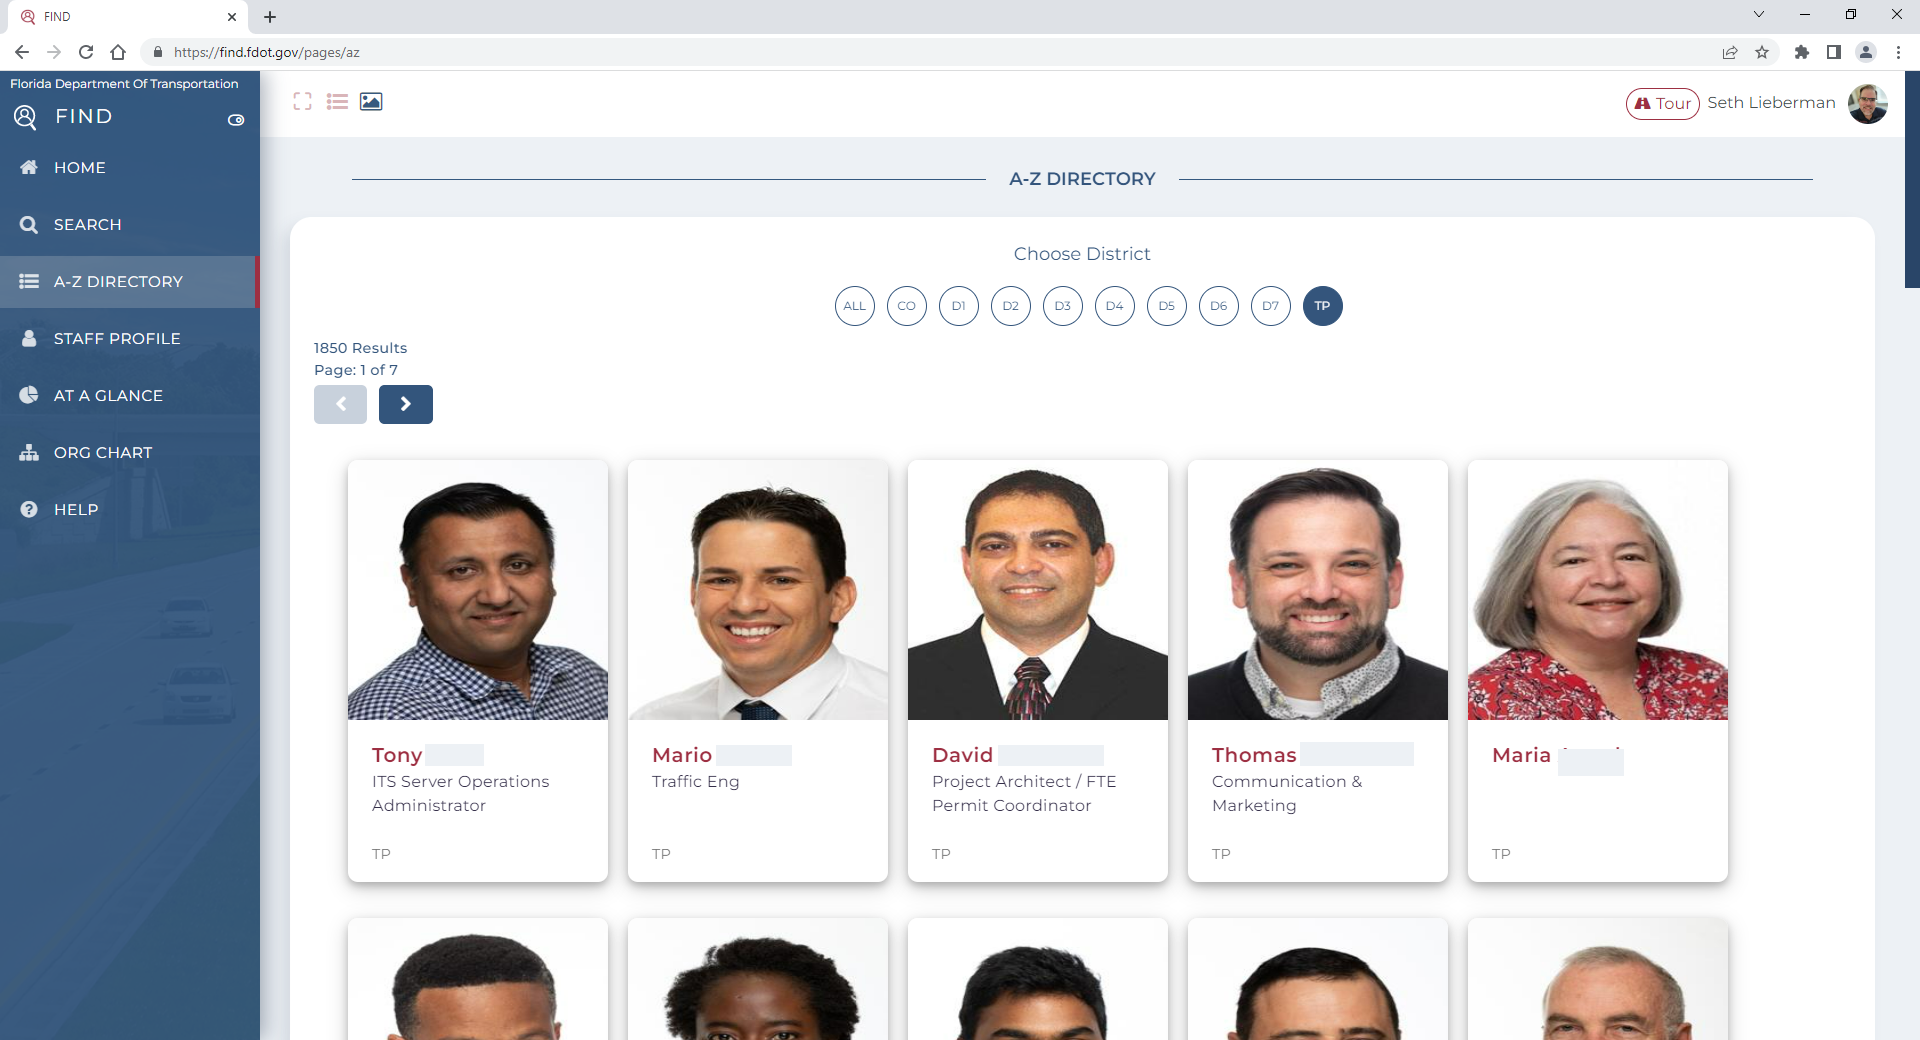The image size is (1920, 1040).
Task: Select the CO district filter
Action: (x=907, y=306)
